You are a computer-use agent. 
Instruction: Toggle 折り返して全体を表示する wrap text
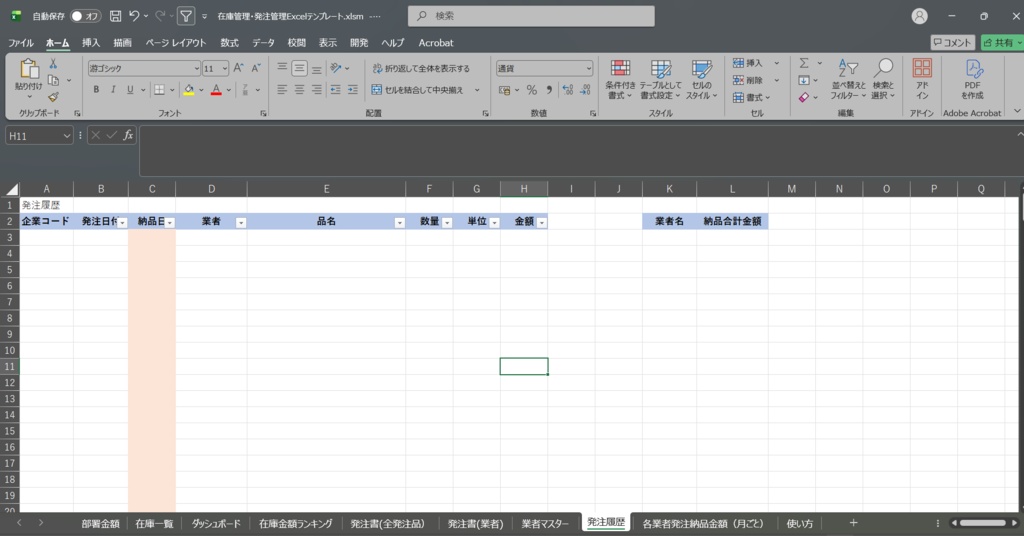click(x=421, y=68)
